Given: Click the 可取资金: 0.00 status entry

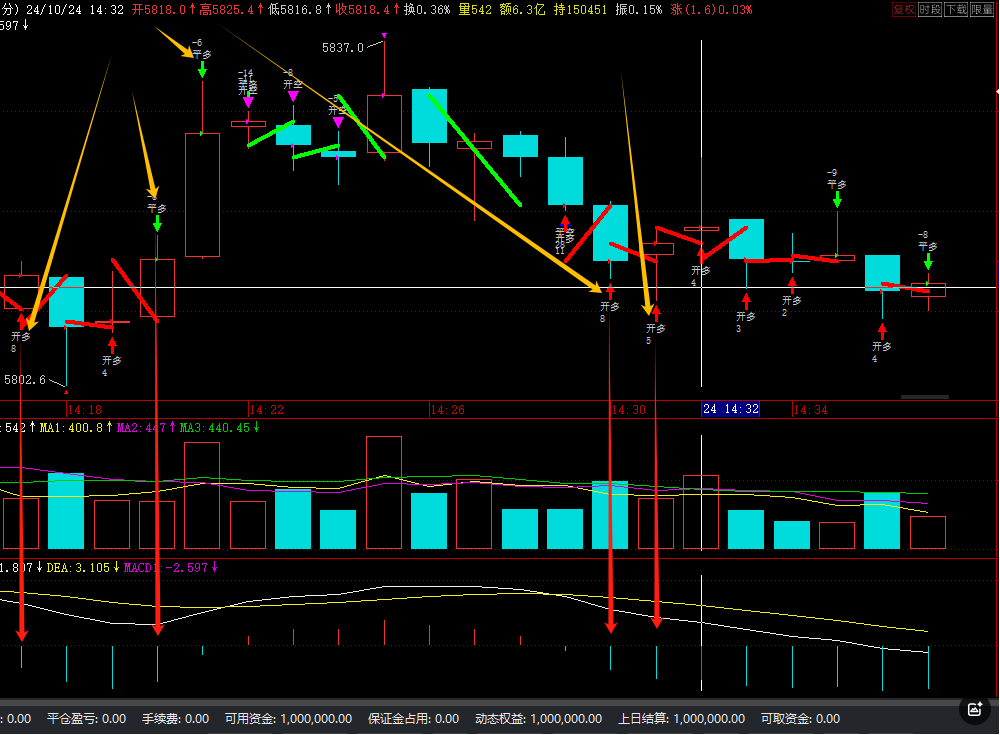Looking at the screenshot, I should [x=800, y=718].
